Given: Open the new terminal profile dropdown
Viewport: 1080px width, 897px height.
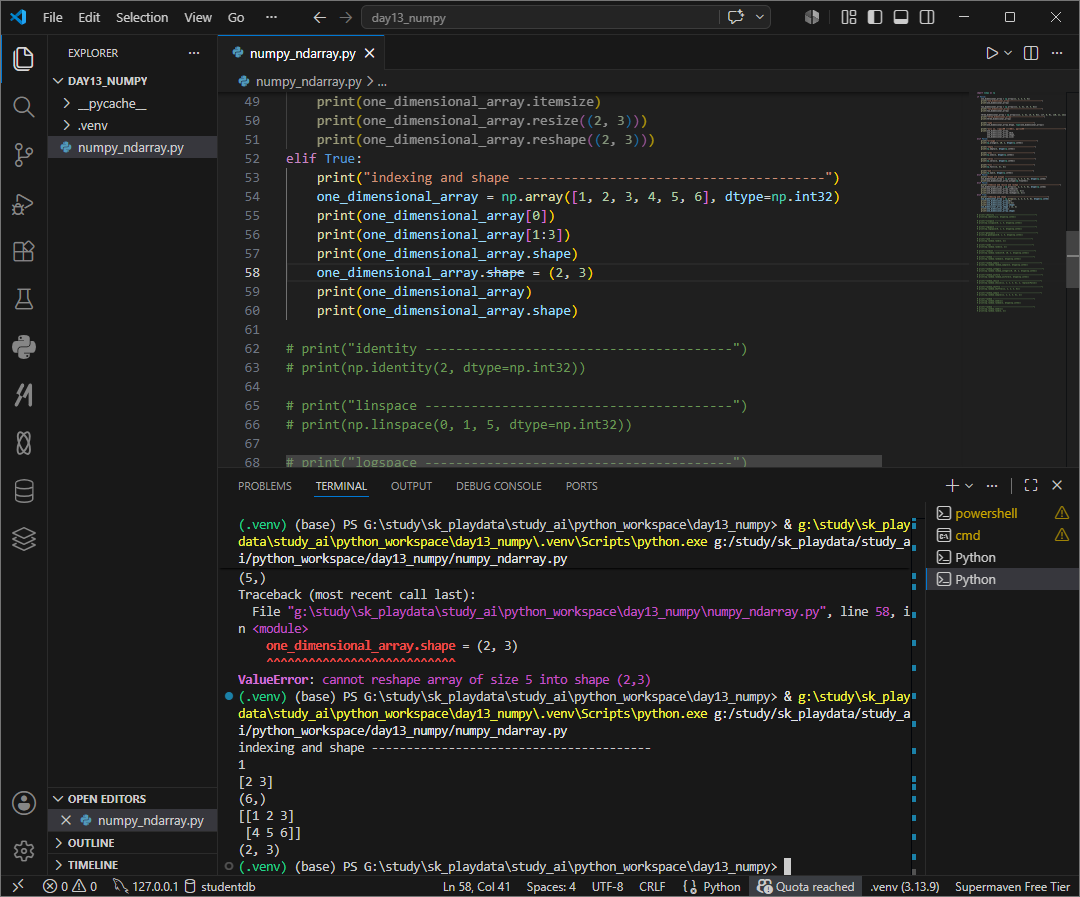Looking at the screenshot, I should [969, 486].
